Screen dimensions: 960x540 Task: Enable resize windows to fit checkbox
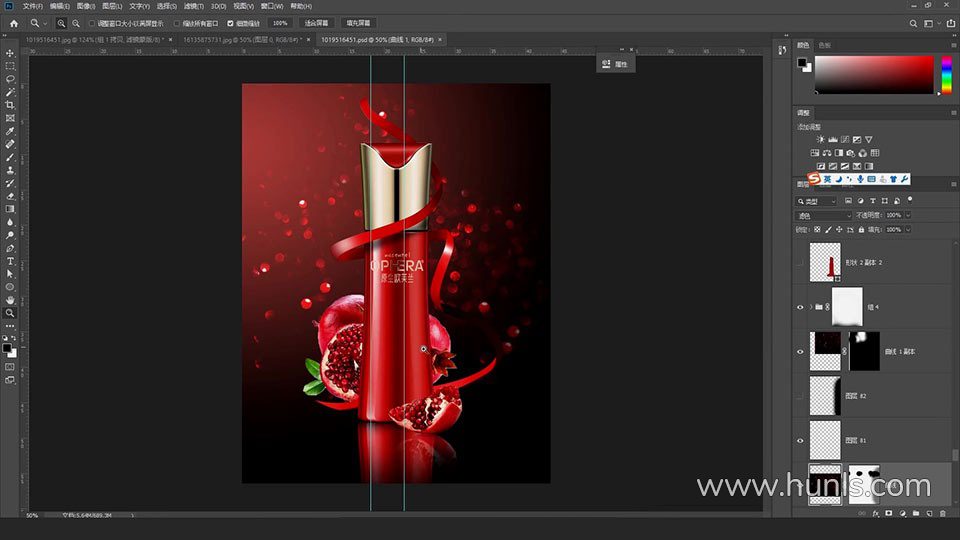[x=92, y=22]
